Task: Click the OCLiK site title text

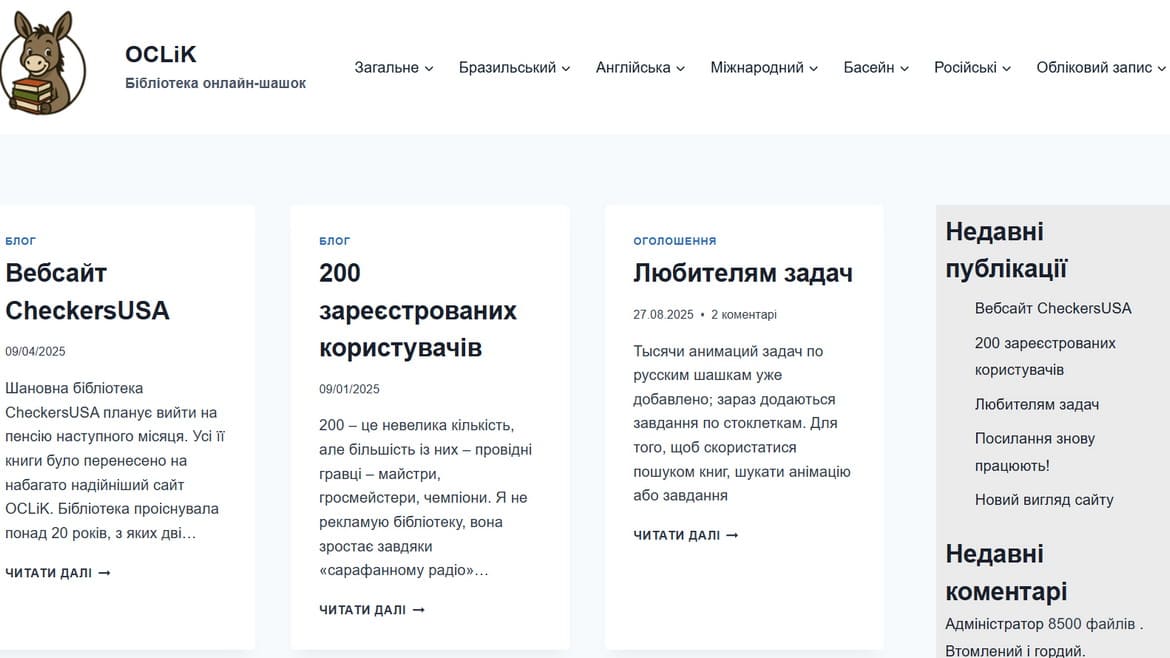Action: coord(160,54)
